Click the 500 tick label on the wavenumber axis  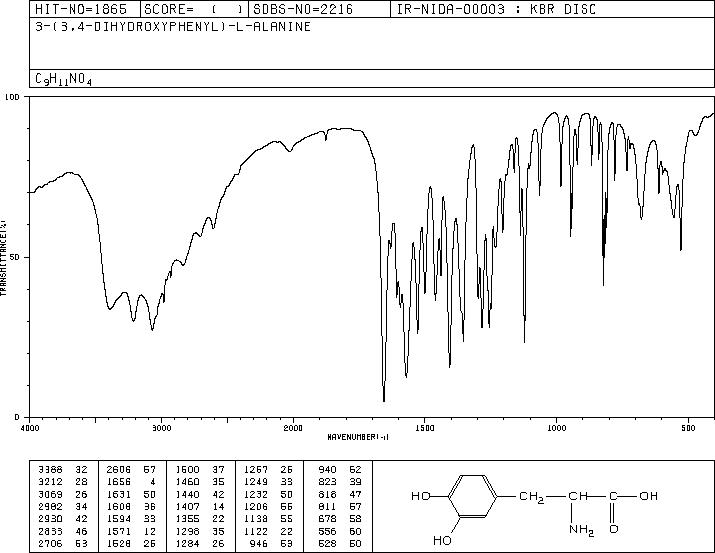pyautogui.click(x=688, y=428)
